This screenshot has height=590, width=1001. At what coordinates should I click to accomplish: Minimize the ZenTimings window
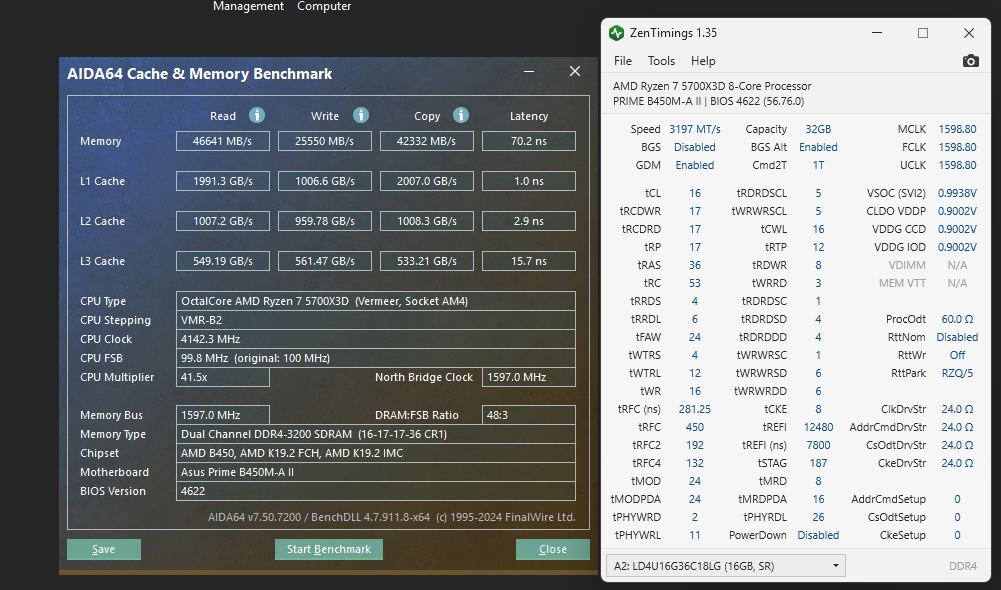click(877, 33)
